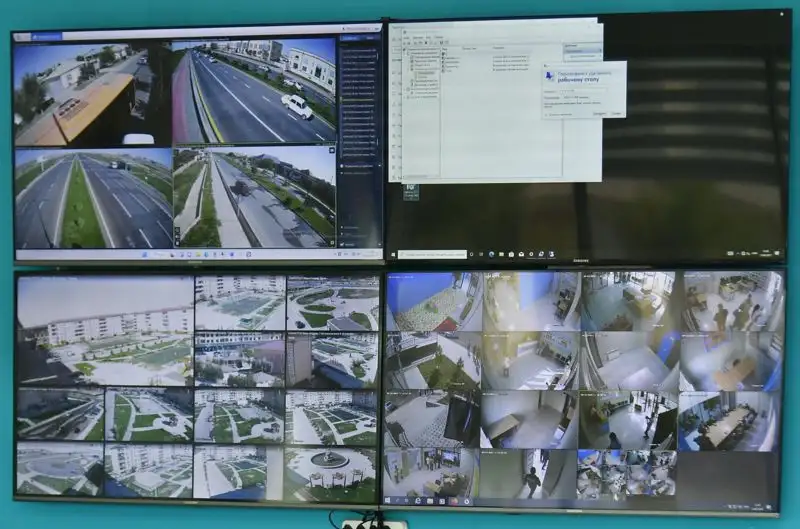The width and height of the screenshot is (800, 529).
Task: Expand Show Options in Remote Desktop dialog
Action: coord(556,113)
